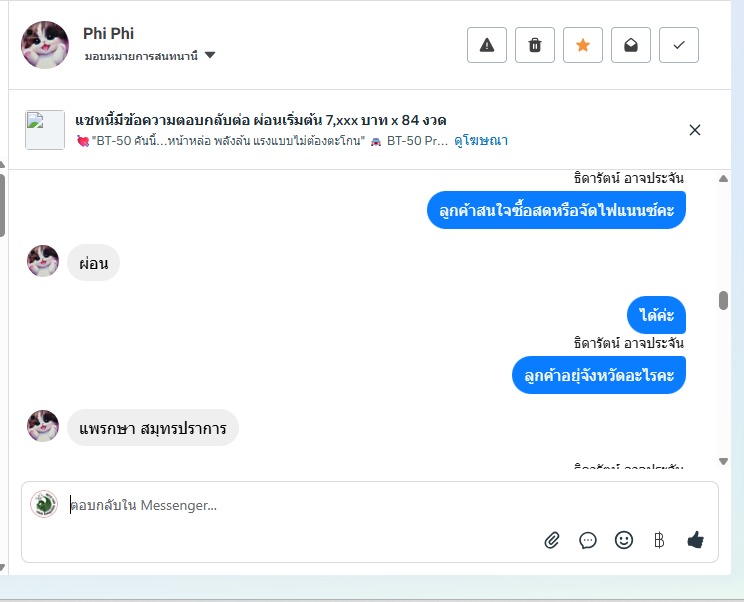This screenshot has height=602, width=744.
Task: Click the spam warning triangle icon
Action: pos(487,45)
